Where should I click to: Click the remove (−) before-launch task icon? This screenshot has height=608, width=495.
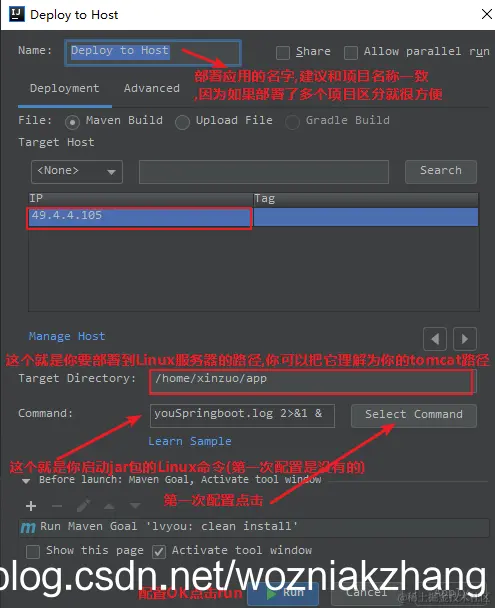pos(57,506)
